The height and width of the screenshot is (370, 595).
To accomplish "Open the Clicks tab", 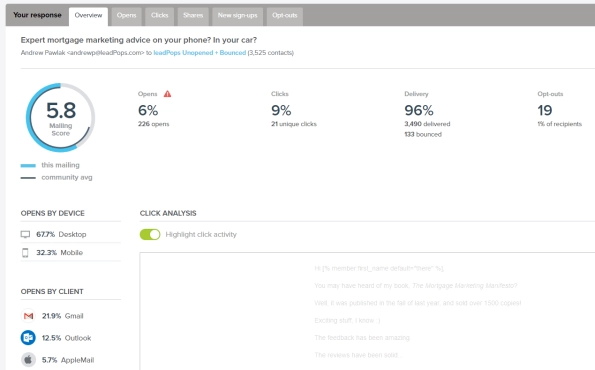I will tap(159, 16).
